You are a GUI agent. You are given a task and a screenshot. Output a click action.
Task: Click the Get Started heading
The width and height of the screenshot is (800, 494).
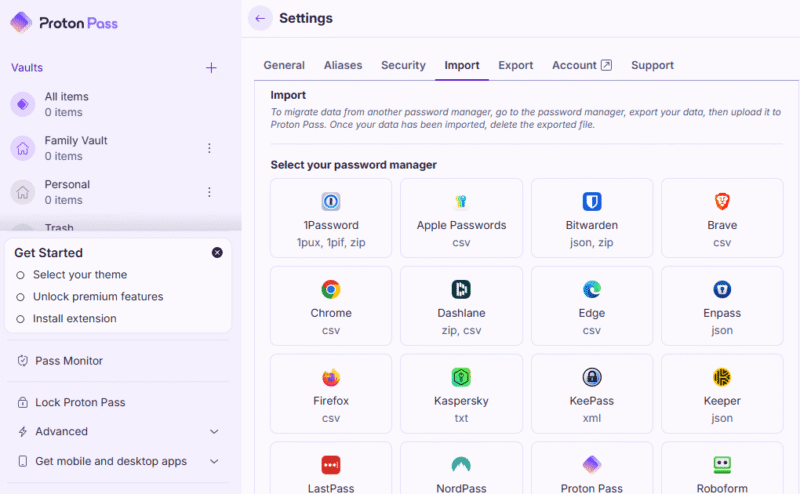(48, 253)
